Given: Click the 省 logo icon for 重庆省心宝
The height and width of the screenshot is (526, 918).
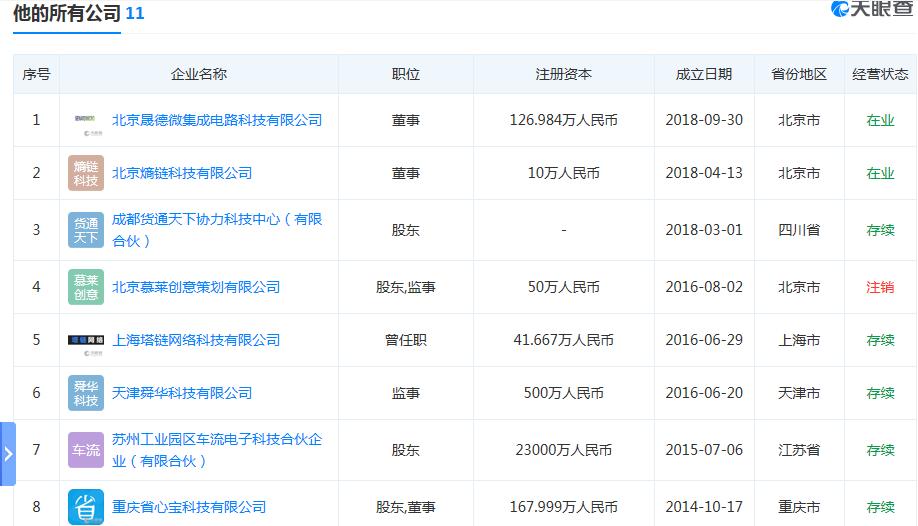Looking at the screenshot, I should [x=86, y=507].
